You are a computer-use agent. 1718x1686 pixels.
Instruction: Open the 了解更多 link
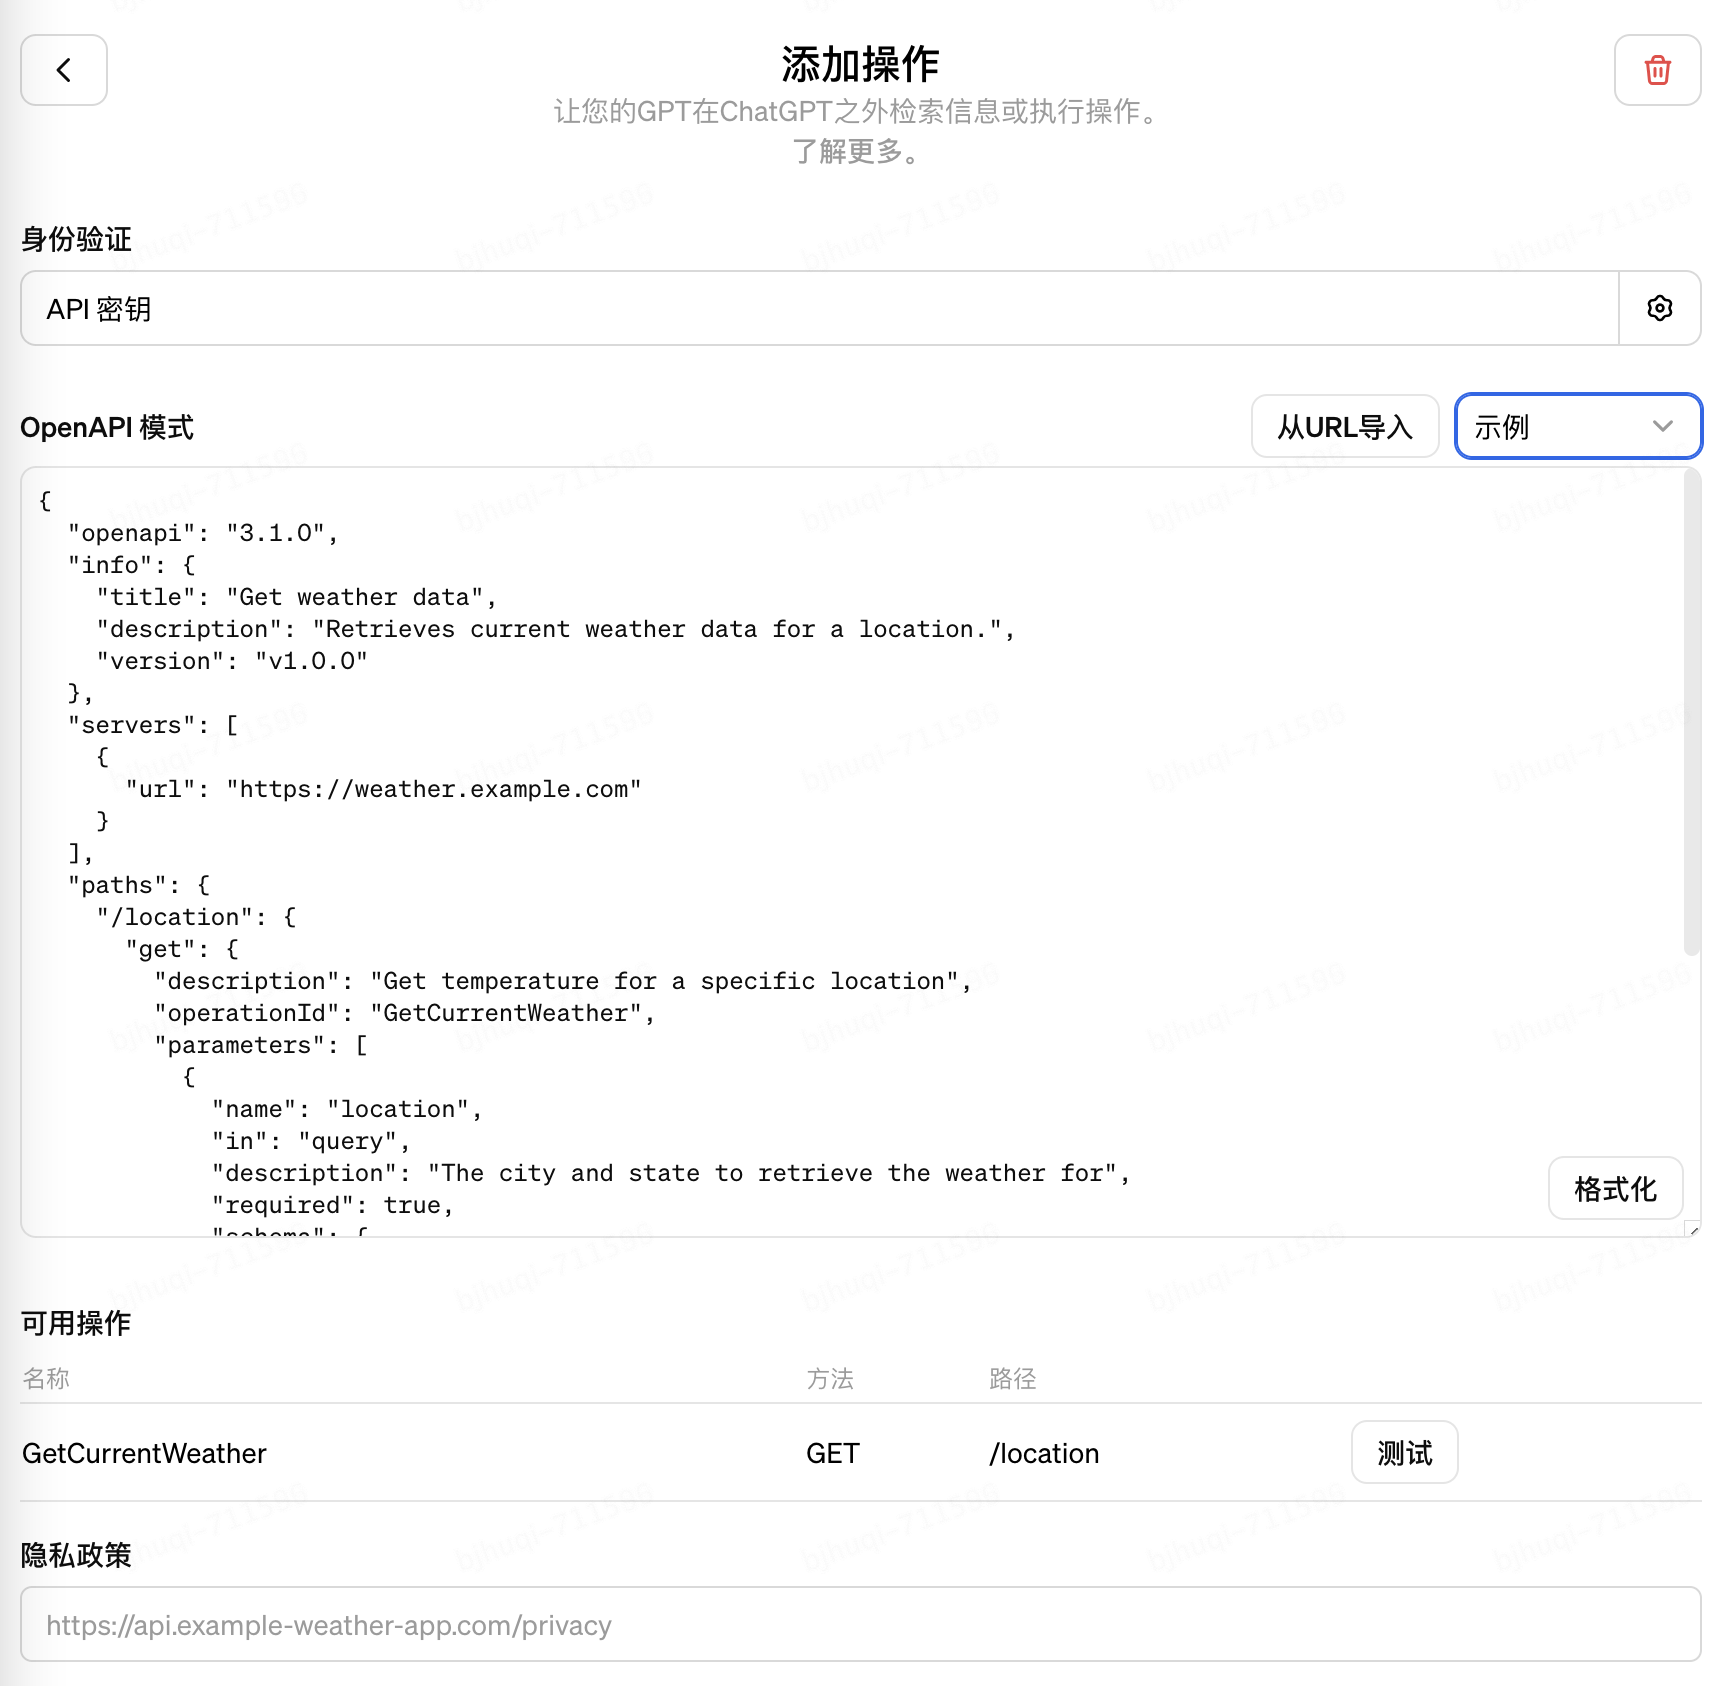tap(856, 152)
